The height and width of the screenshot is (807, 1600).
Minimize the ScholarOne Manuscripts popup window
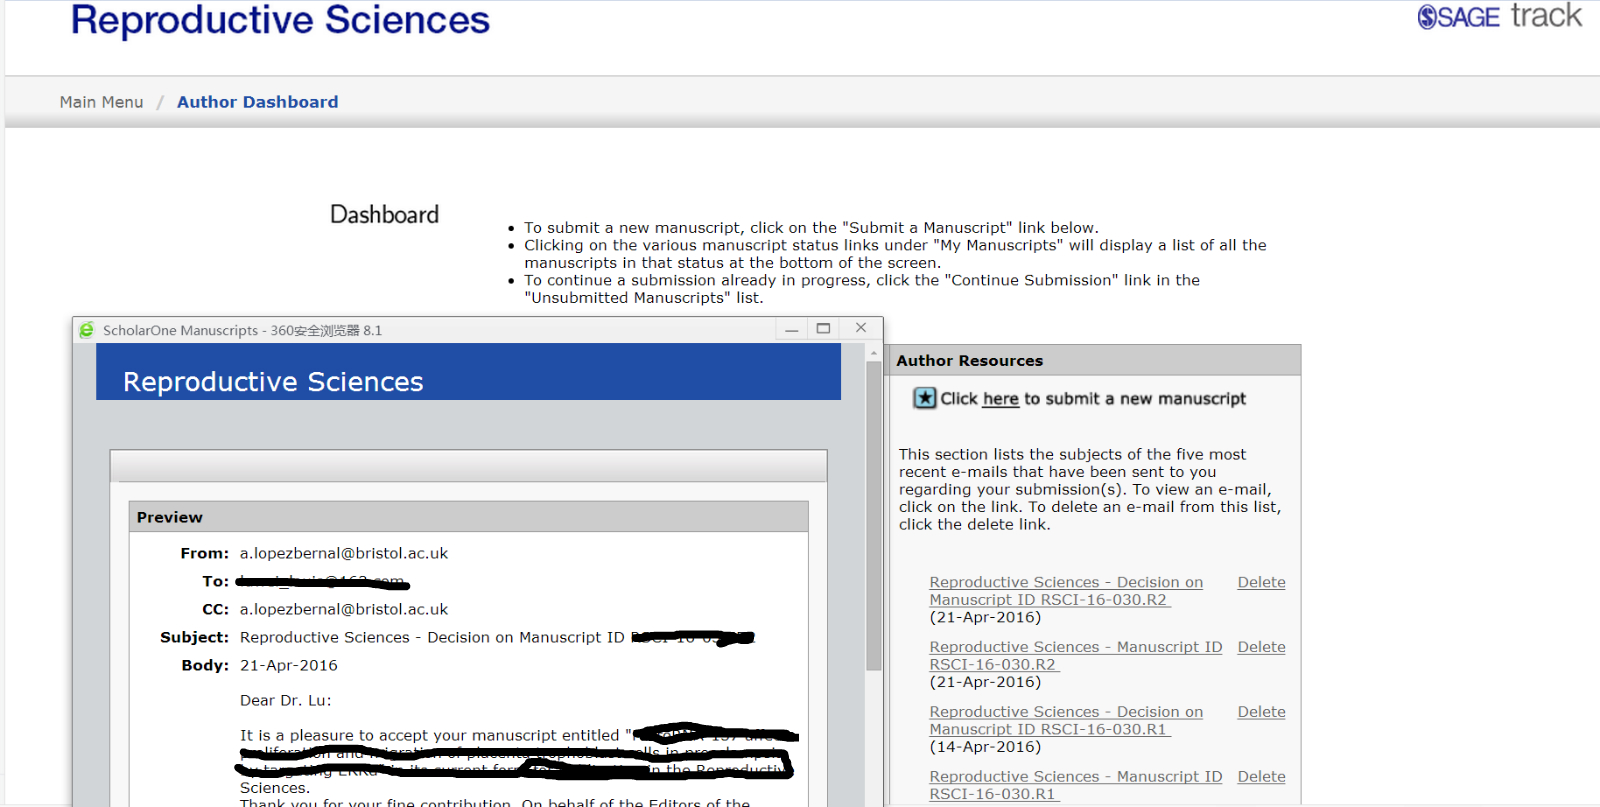tap(792, 329)
